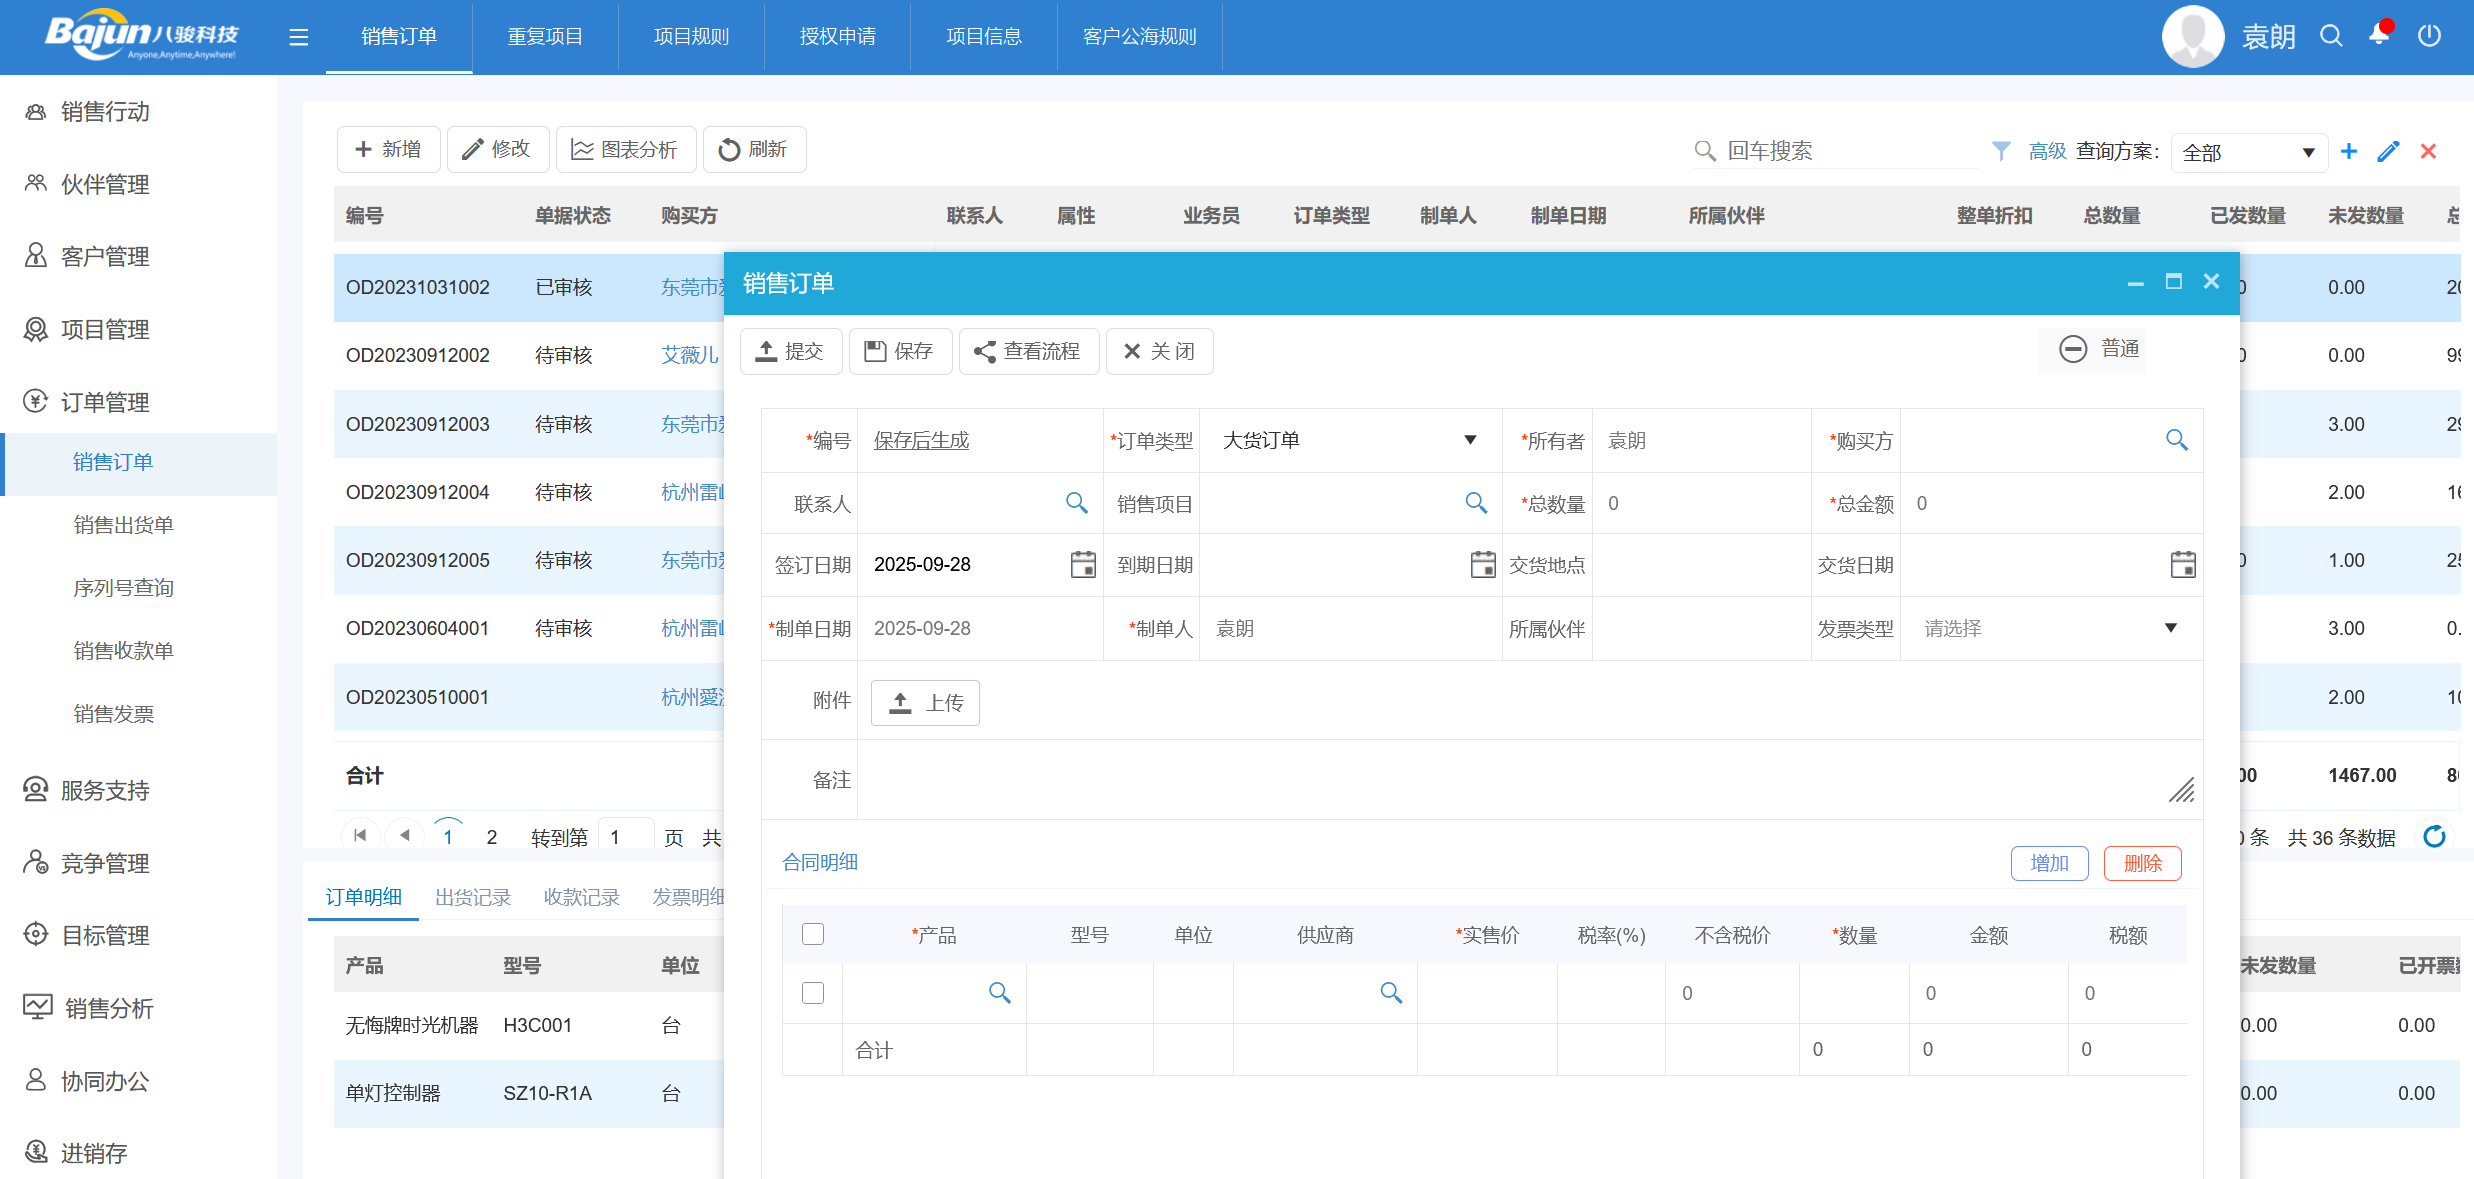Click the 增加 button in 合同明细
Viewport: 2474px width, 1179px height.
[x=2049, y=862]
